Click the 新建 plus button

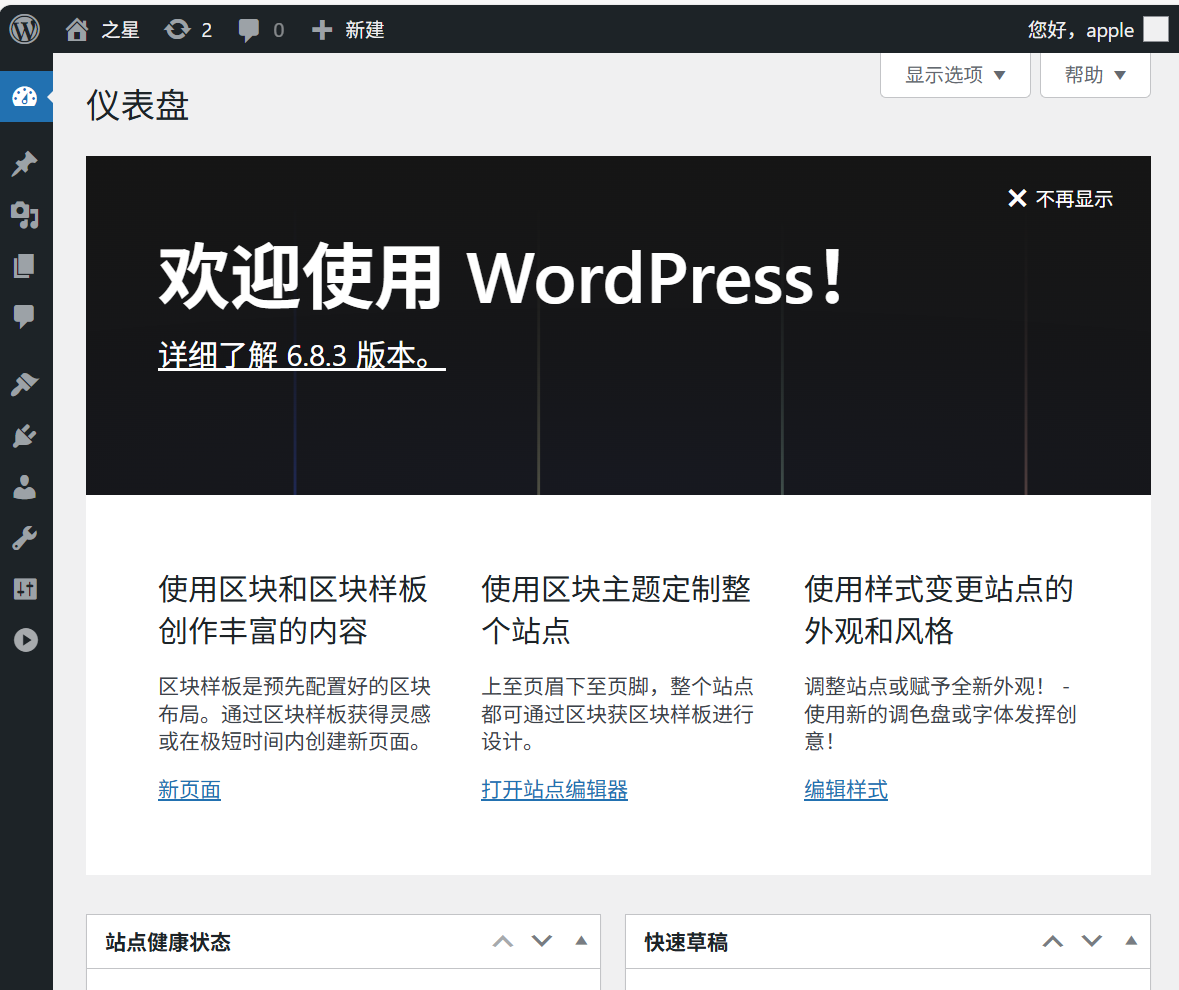[x=322, y=30]
